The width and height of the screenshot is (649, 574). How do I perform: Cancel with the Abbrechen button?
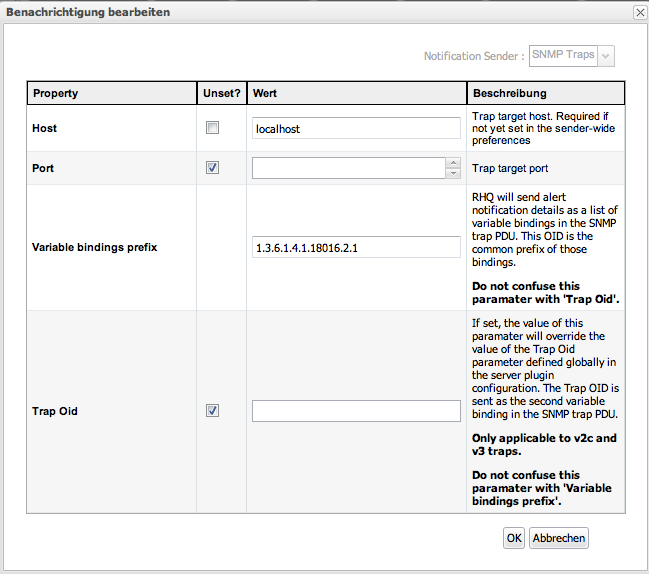tap(559, 538)
